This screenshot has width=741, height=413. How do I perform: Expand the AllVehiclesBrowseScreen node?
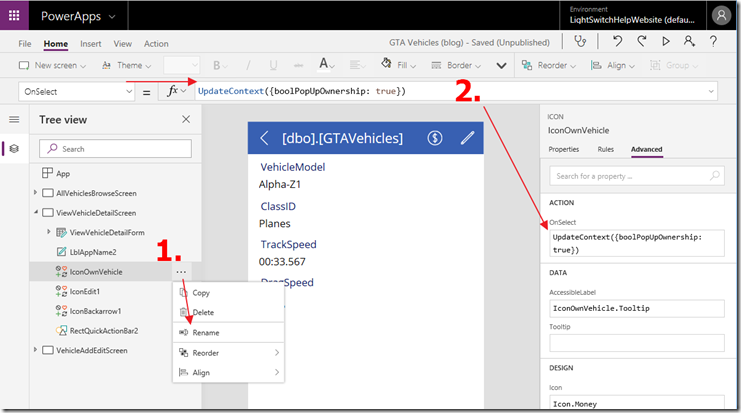coord(35,193)
